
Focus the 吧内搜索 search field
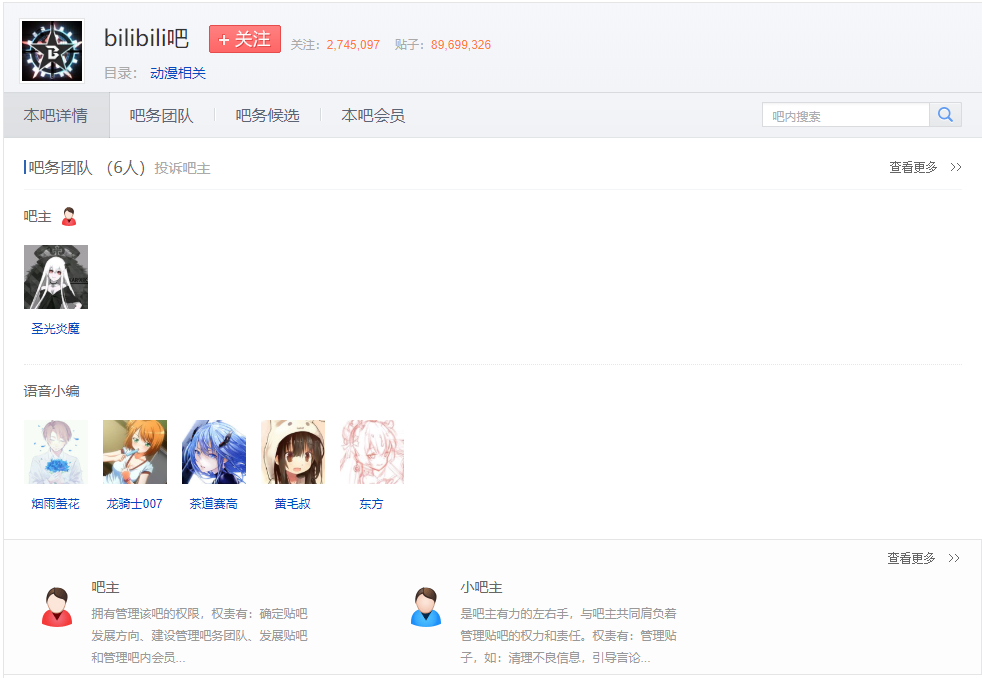[x=845, y=116]
